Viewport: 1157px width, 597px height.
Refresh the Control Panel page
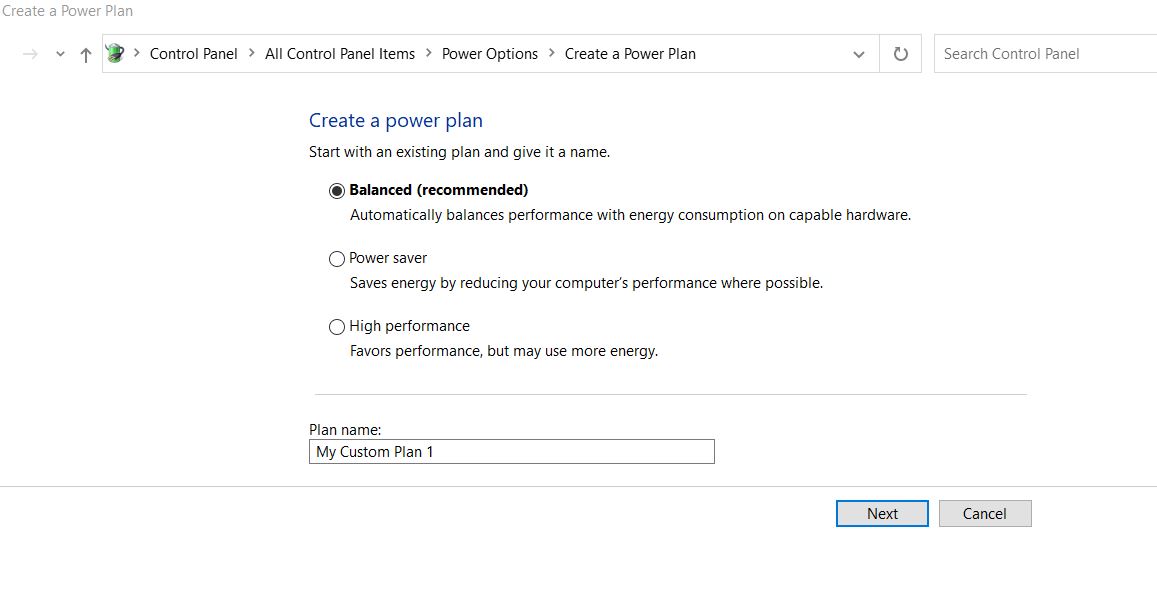tap(900, 54)
